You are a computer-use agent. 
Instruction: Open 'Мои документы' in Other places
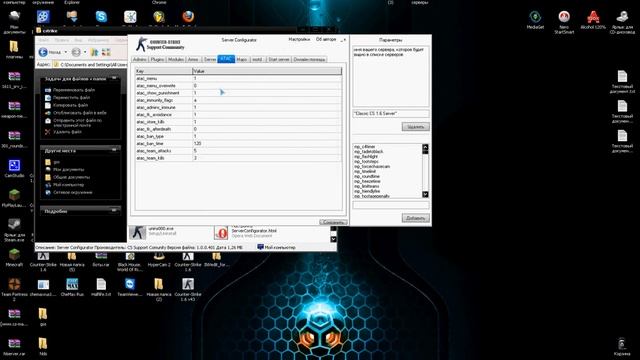(x=69, y=169)
